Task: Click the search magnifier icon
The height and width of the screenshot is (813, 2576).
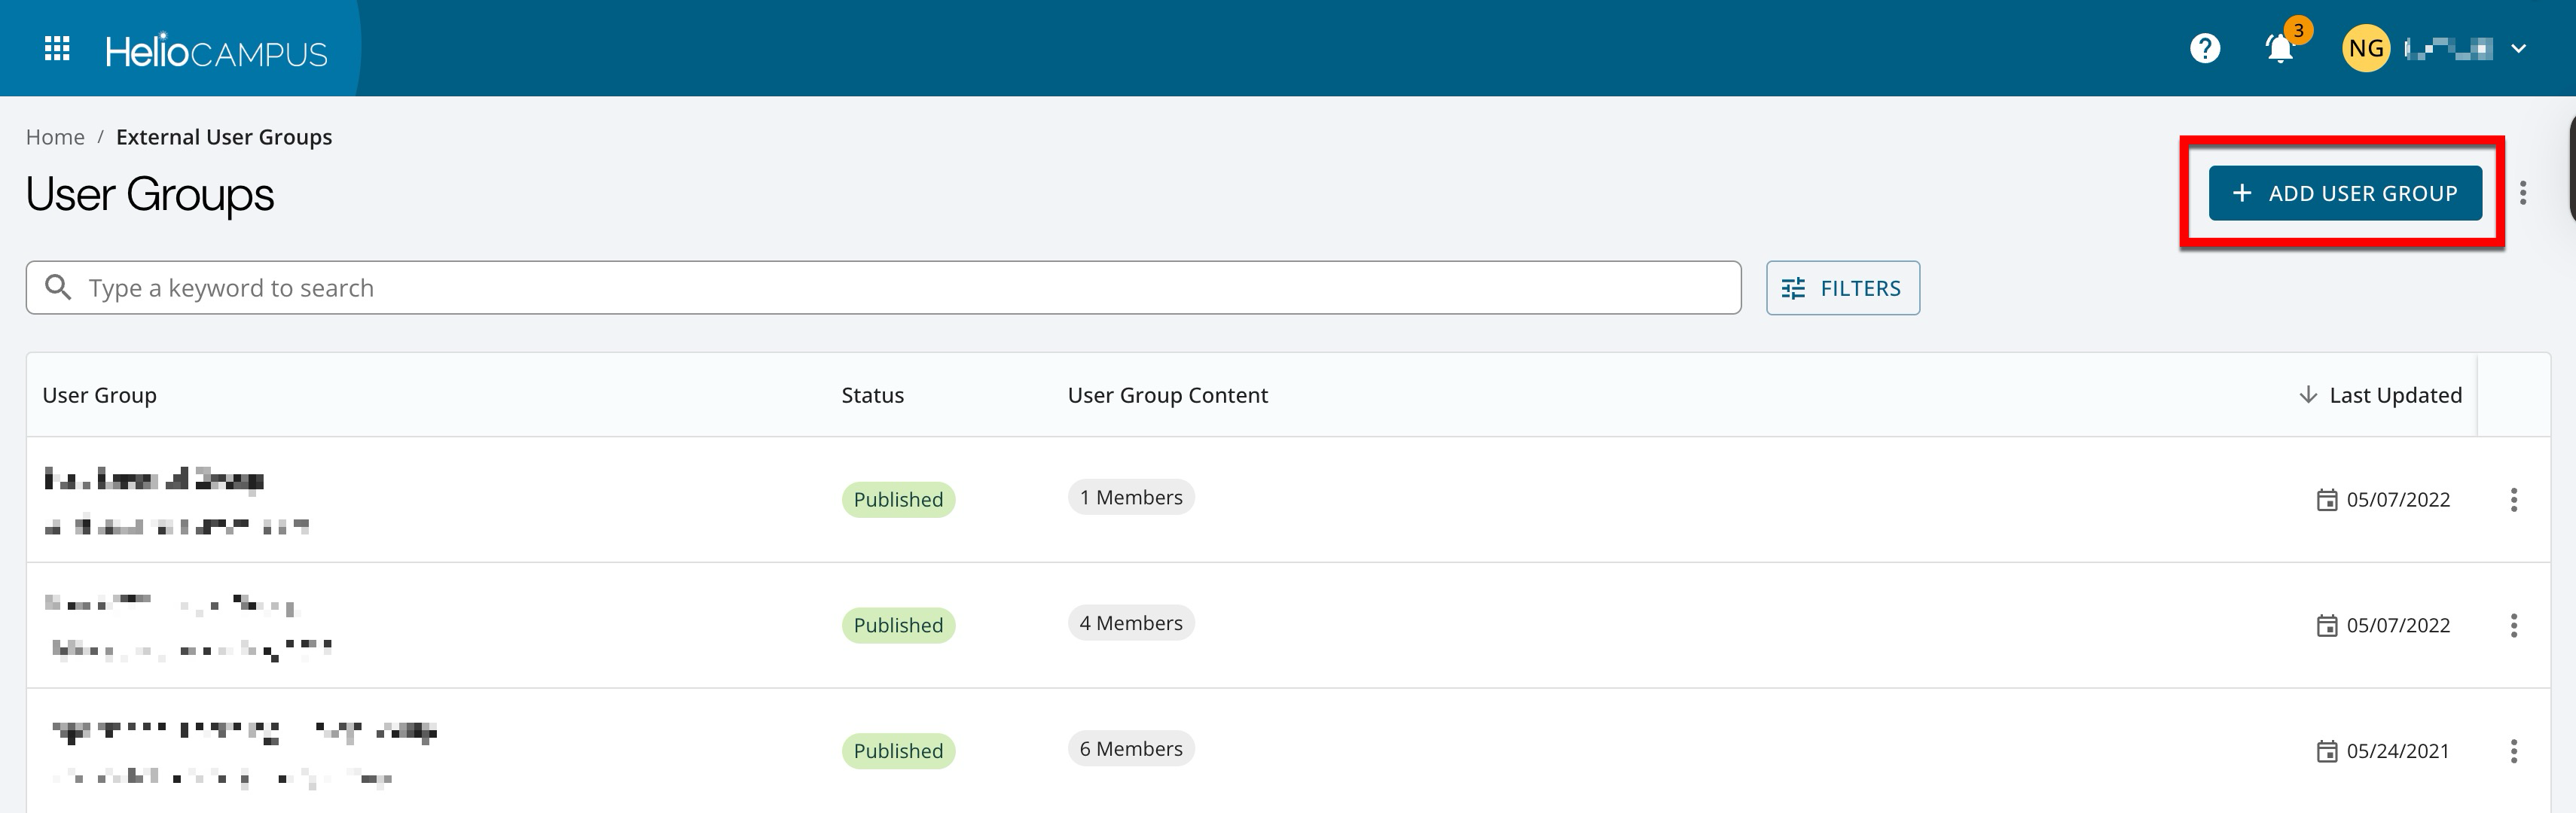Action: 59,288
